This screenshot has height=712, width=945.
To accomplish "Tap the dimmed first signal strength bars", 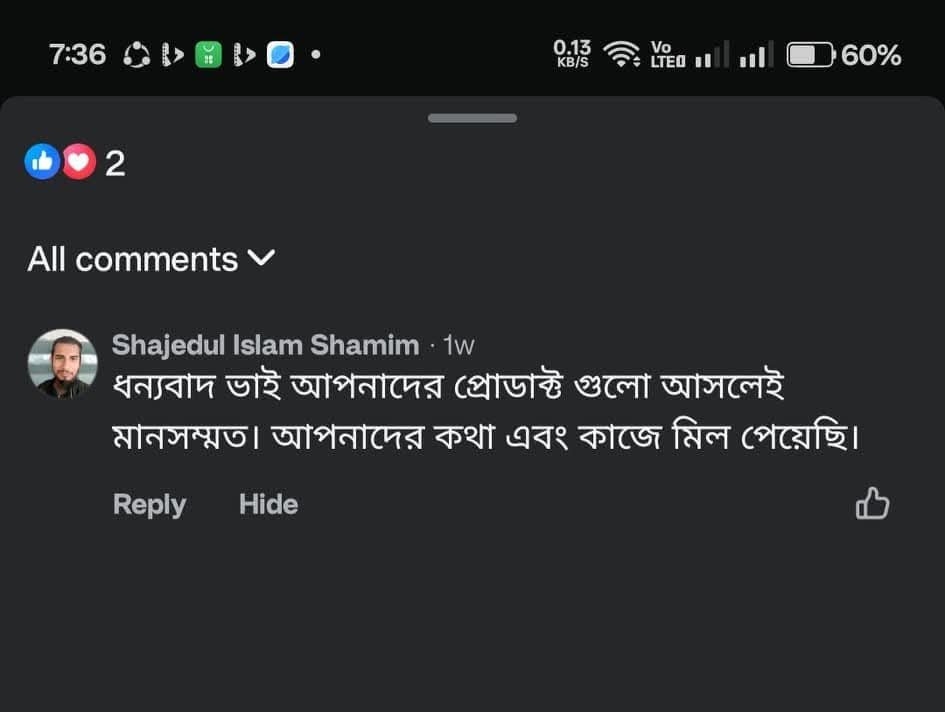I will 712,55.
